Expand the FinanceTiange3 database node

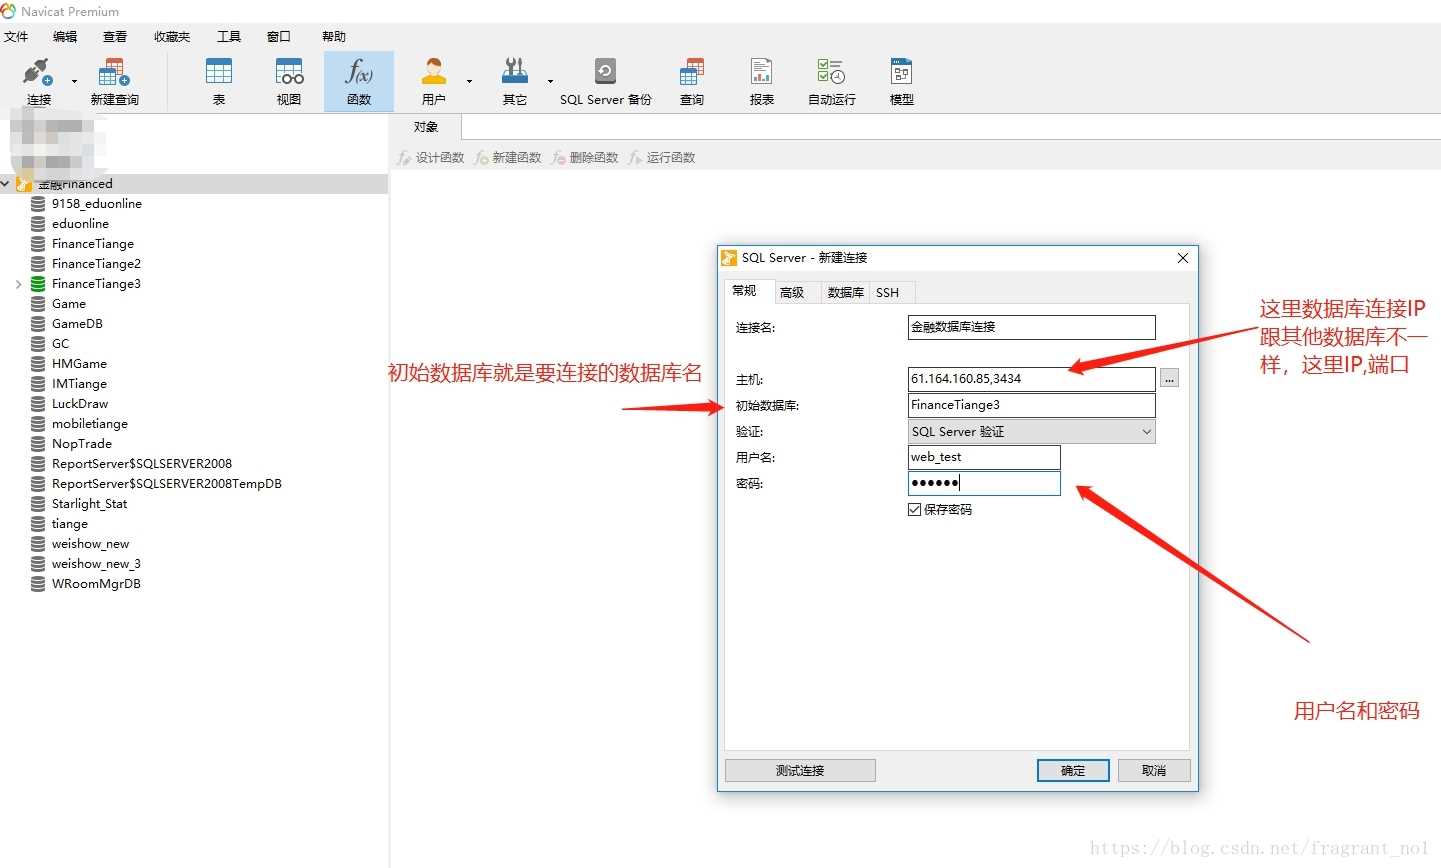click(18, 284)
